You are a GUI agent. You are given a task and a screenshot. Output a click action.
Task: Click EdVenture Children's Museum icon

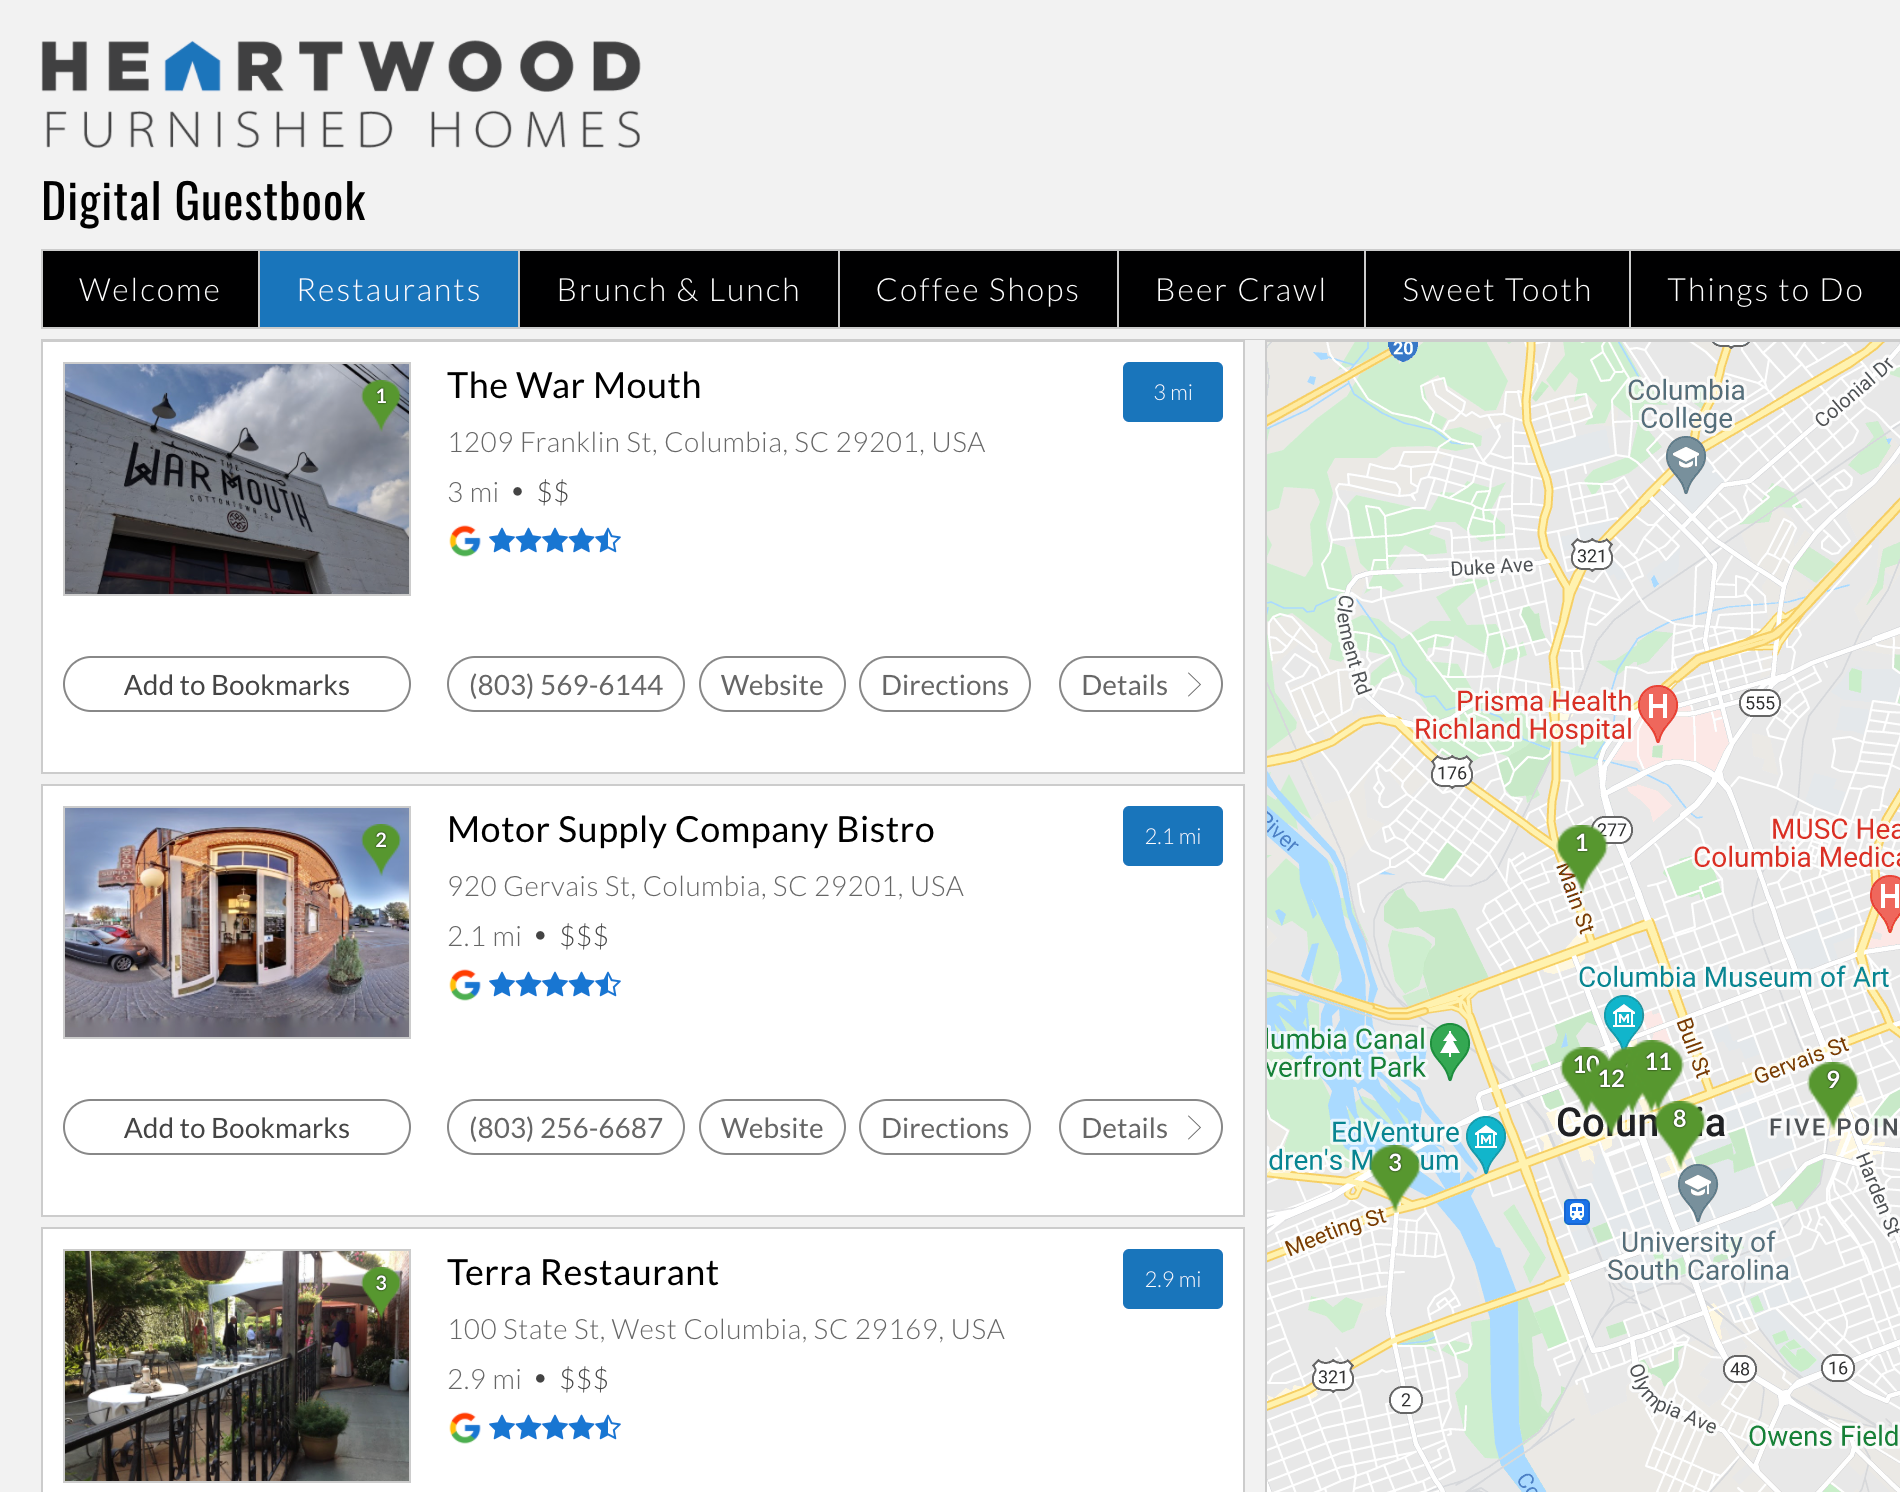pyautogui.click(x=1486, y=1142)
